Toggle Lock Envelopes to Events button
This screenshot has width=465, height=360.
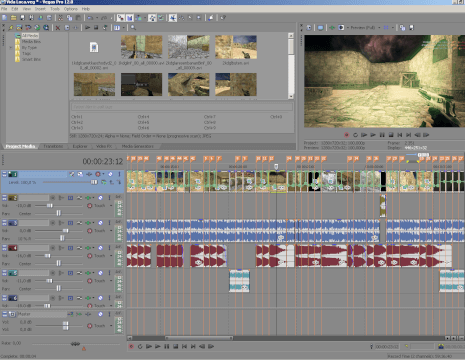coord(152,18)
